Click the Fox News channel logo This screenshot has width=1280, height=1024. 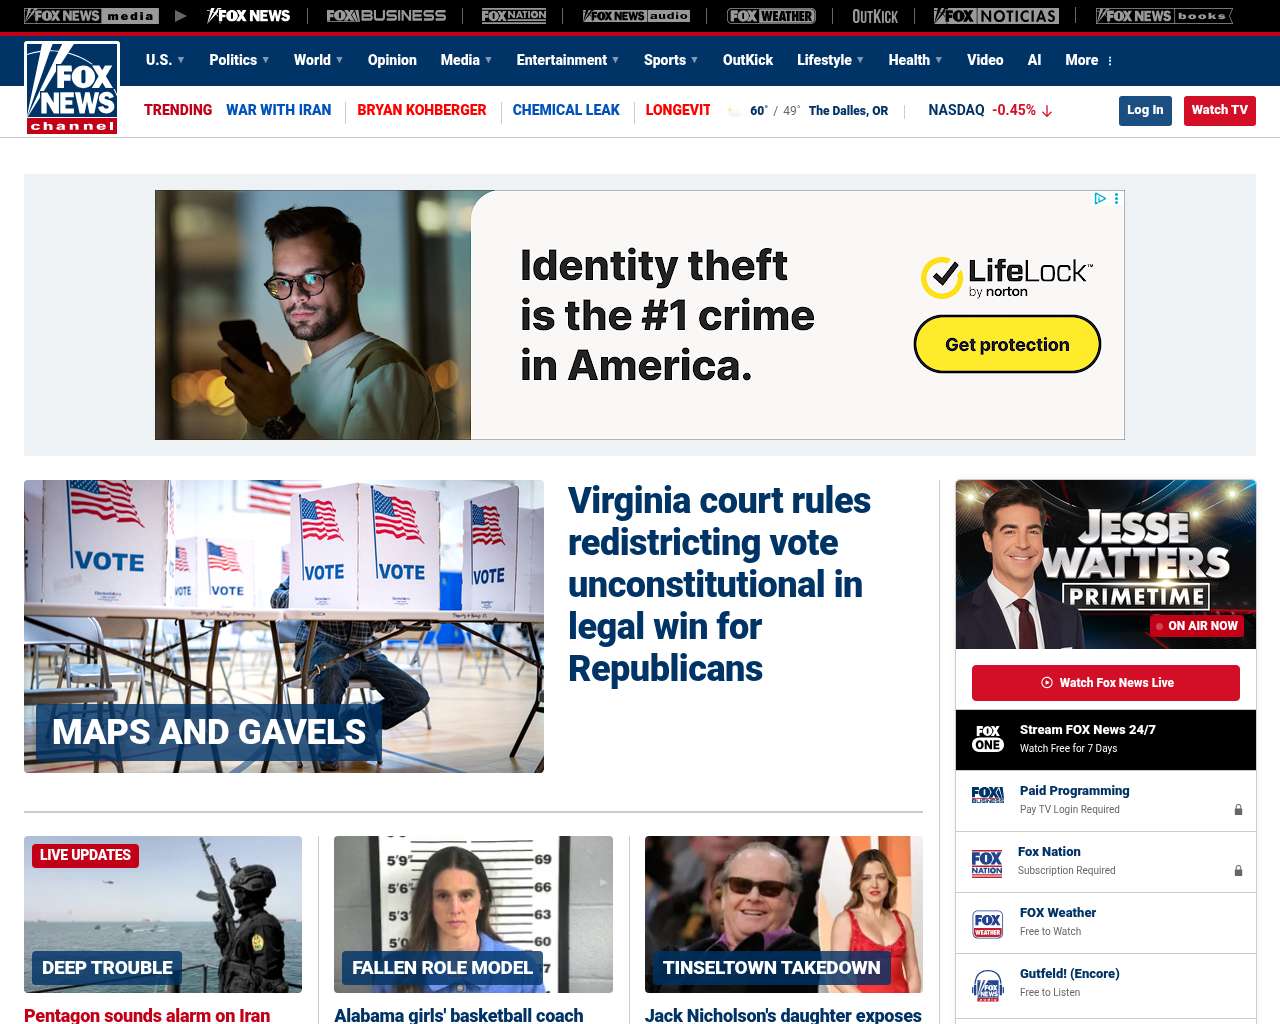pyautogui.click(x=72, y=88)
